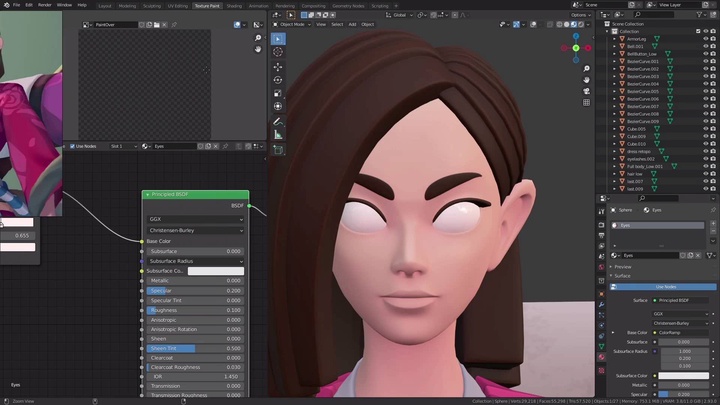Toggle Use Nodes checkbox in node editor

[x=72, y=146]
